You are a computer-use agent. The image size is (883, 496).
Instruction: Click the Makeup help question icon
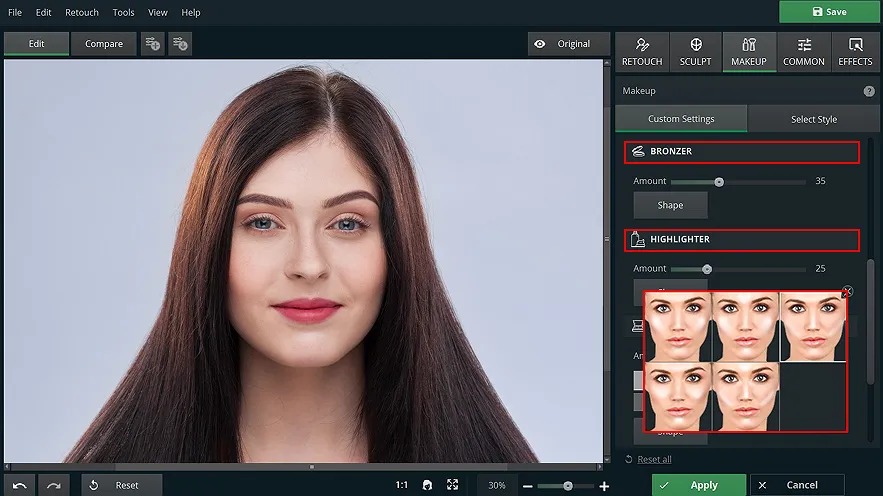coord(869,91)
